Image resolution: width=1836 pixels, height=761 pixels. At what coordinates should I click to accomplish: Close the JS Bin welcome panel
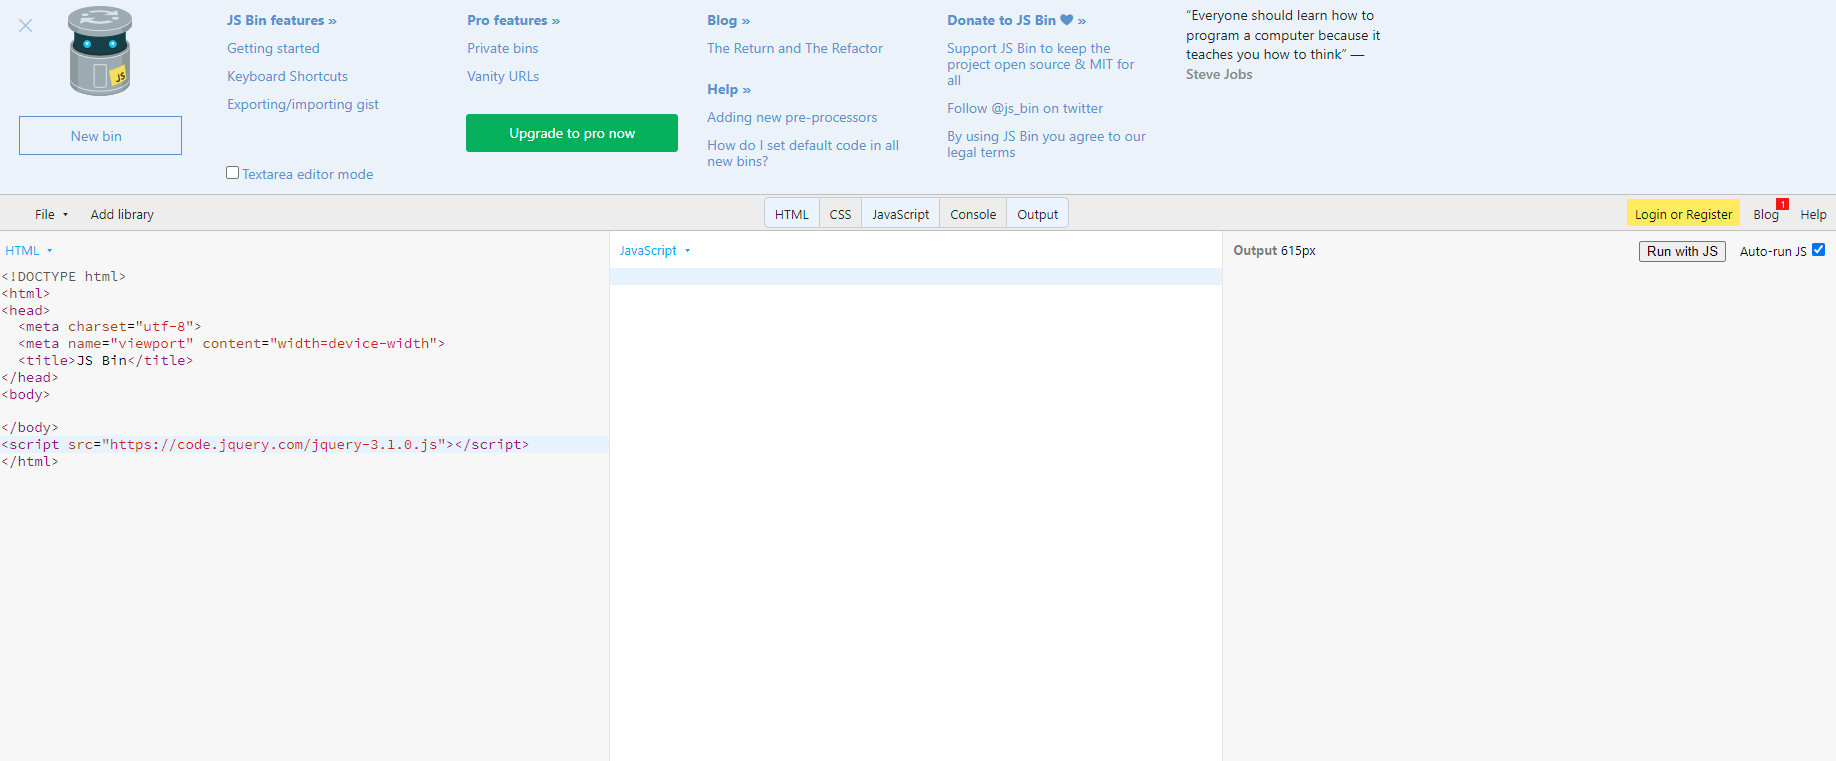[26, 26]
